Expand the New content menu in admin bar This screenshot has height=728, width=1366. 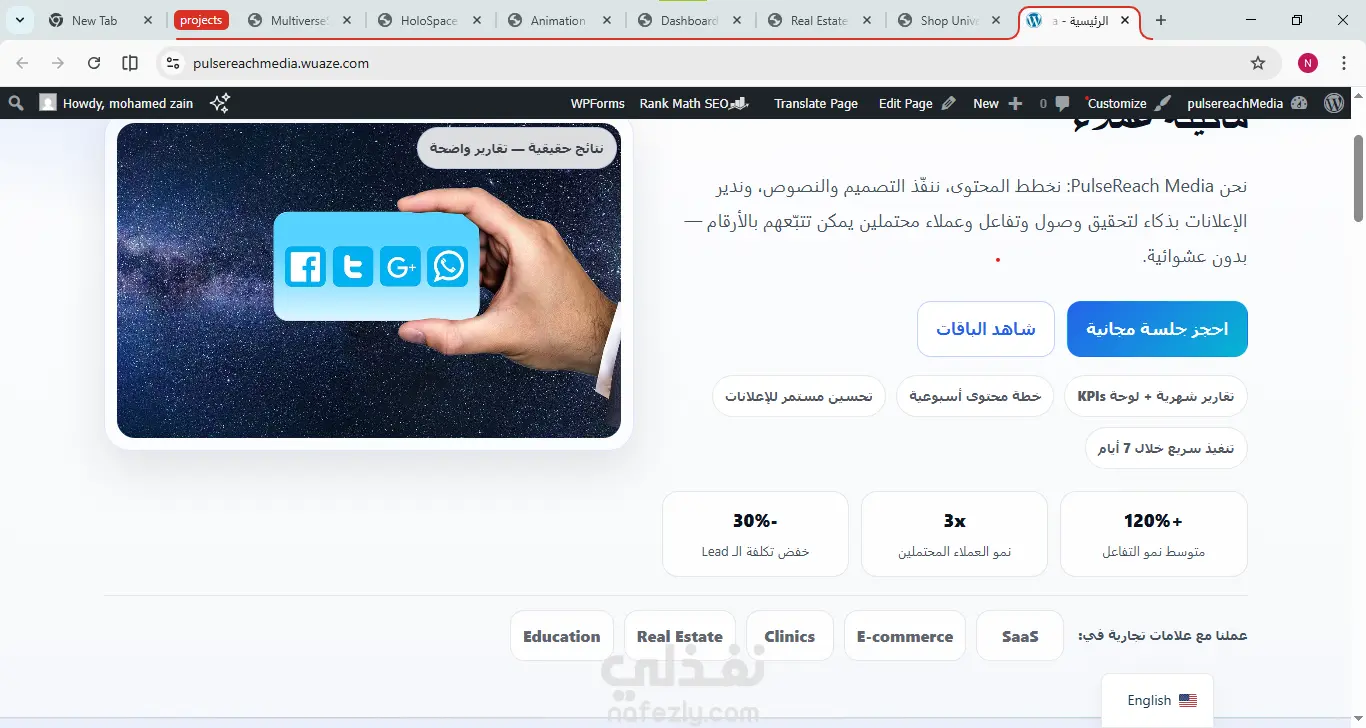997,103
